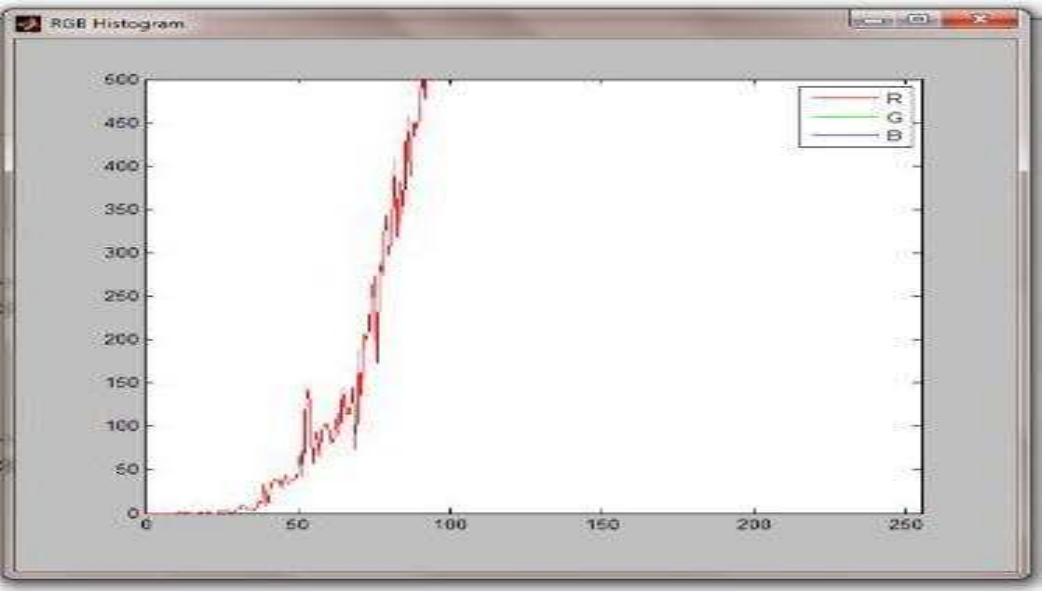Select the B label in the legend

pos(892,134)
